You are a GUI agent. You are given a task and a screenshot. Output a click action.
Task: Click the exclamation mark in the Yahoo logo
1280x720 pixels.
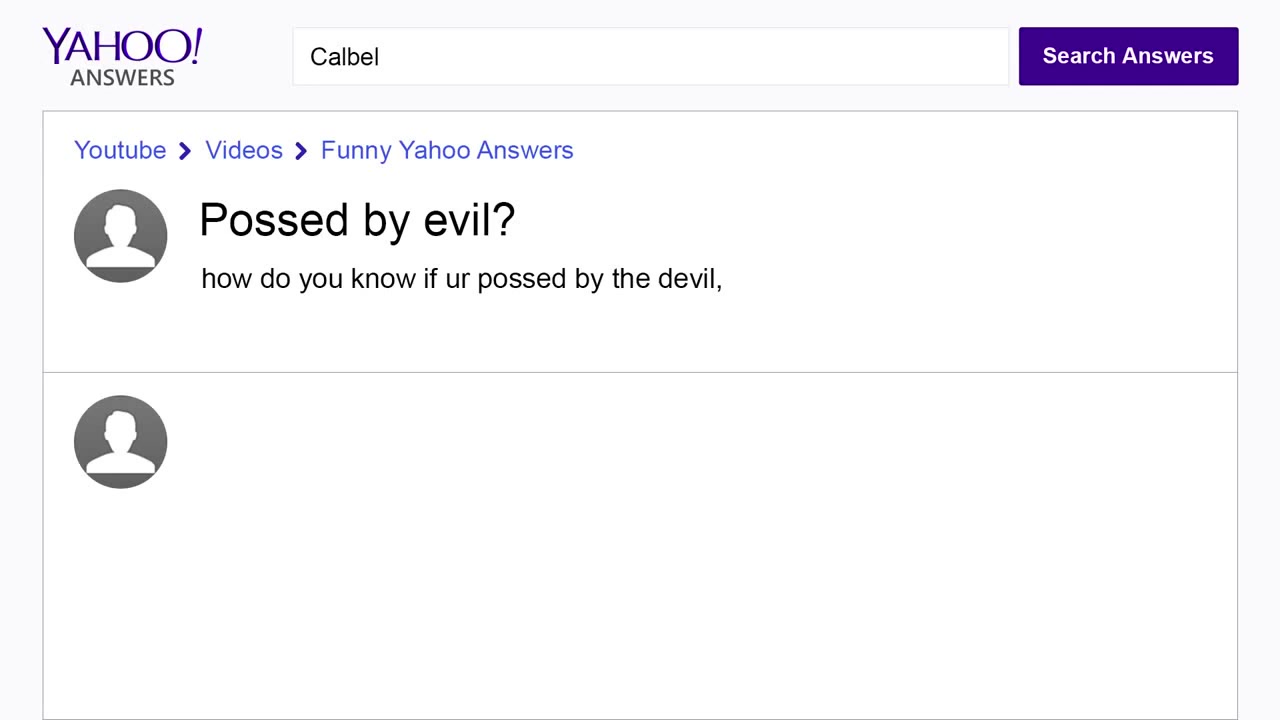(195, 44)
